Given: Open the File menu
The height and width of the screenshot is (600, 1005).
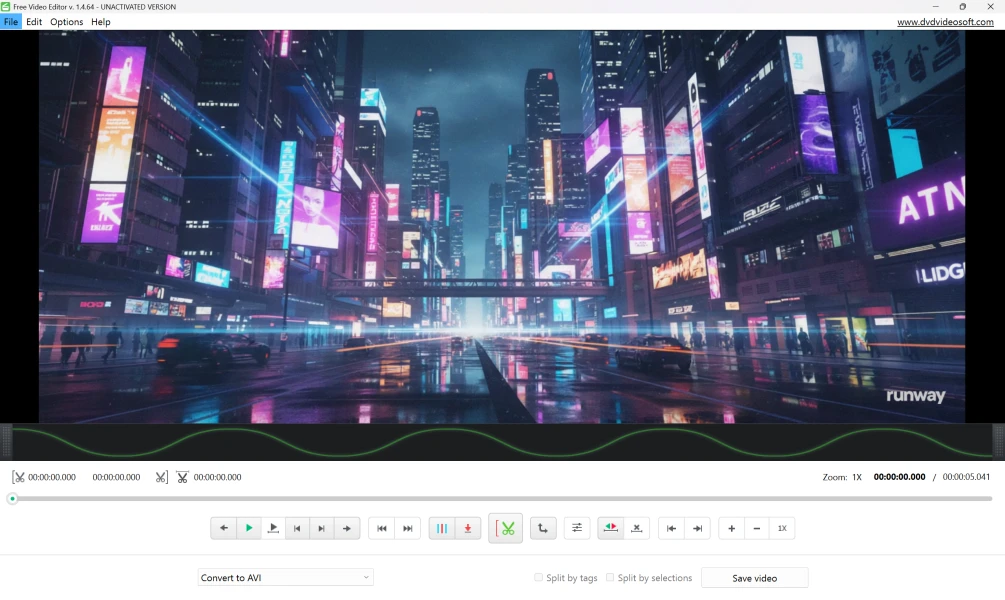Looking at the screenshot, I should pyautogui.click(x=11, y=22).
